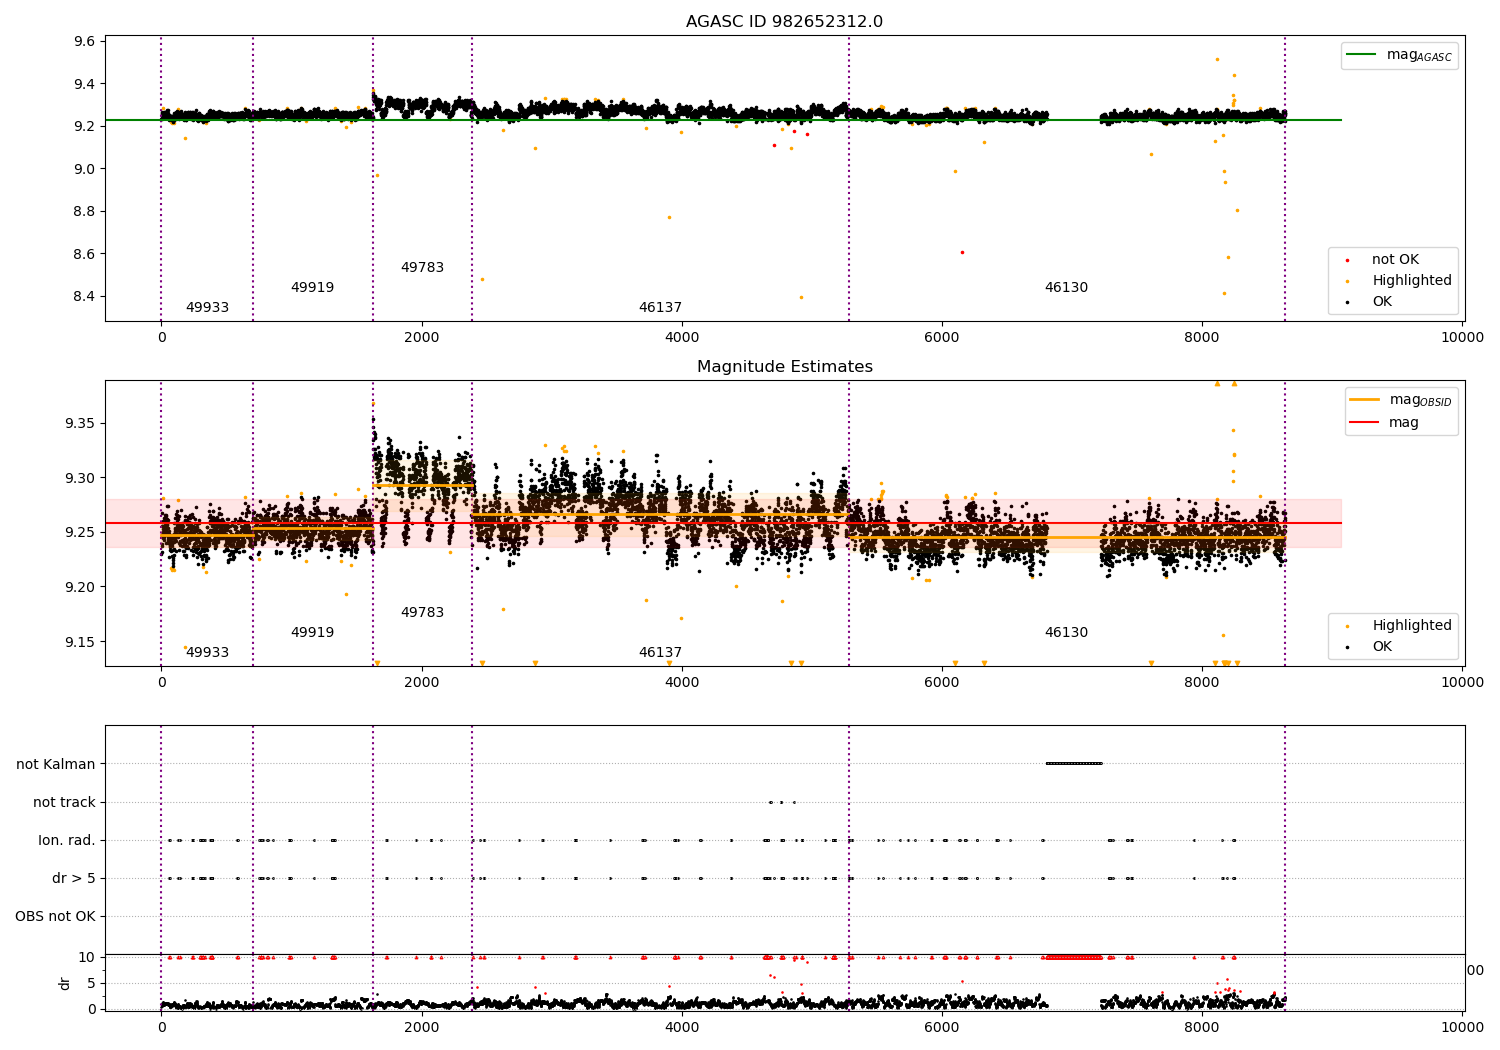
Task: Click the 'not Kalman' row label
Action: point(56,765)
